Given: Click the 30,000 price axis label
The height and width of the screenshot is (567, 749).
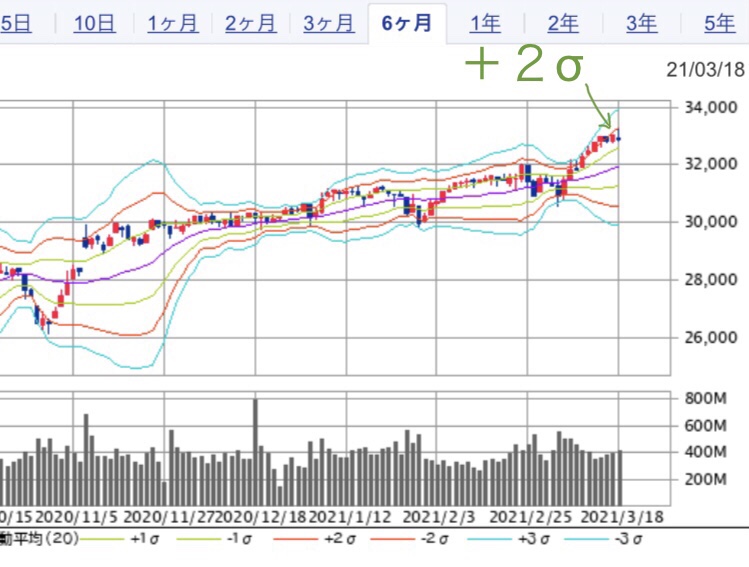Looking at the screenshot, I should pos(711,222).
